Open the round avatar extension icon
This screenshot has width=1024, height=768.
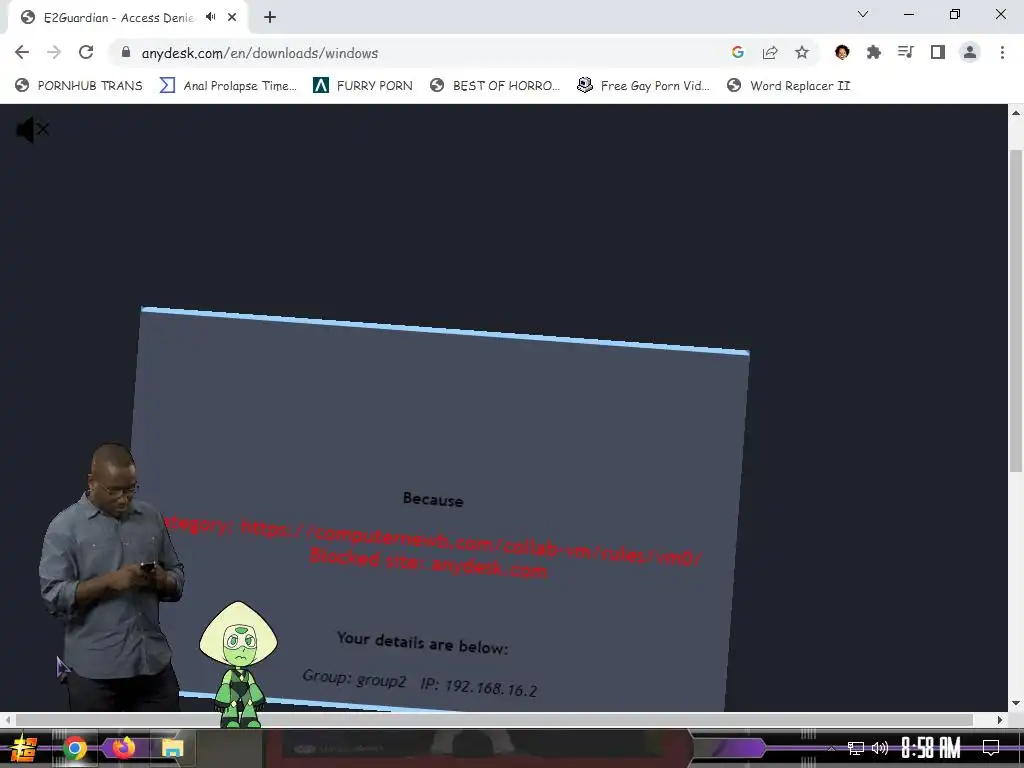click(842, 52)
